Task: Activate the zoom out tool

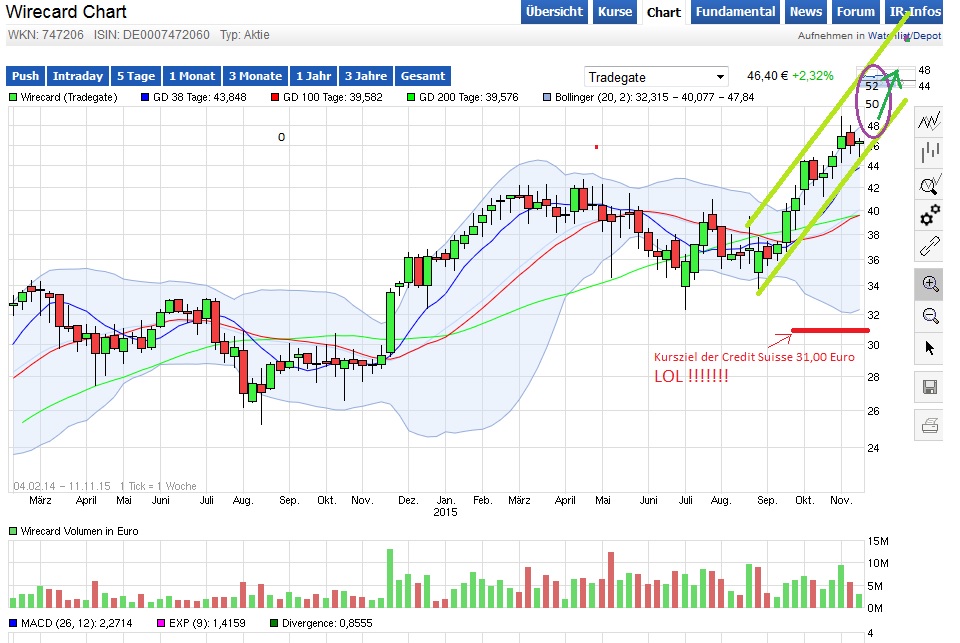Action: click(x=929, y=316)
